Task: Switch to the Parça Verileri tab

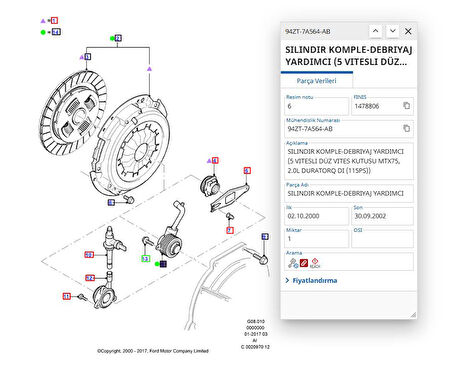Action: pos(316,81)
